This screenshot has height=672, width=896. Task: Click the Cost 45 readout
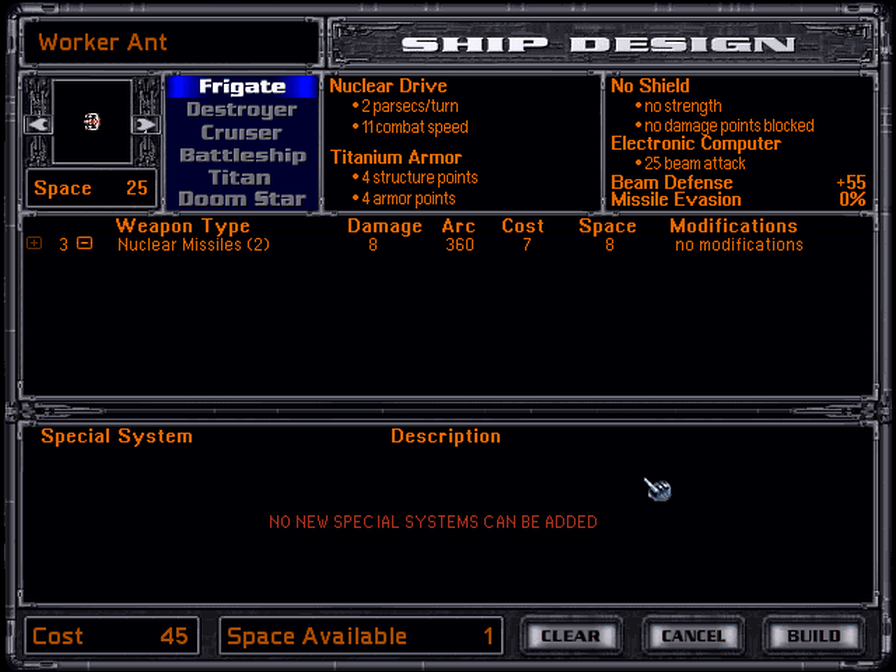point(111,635)
